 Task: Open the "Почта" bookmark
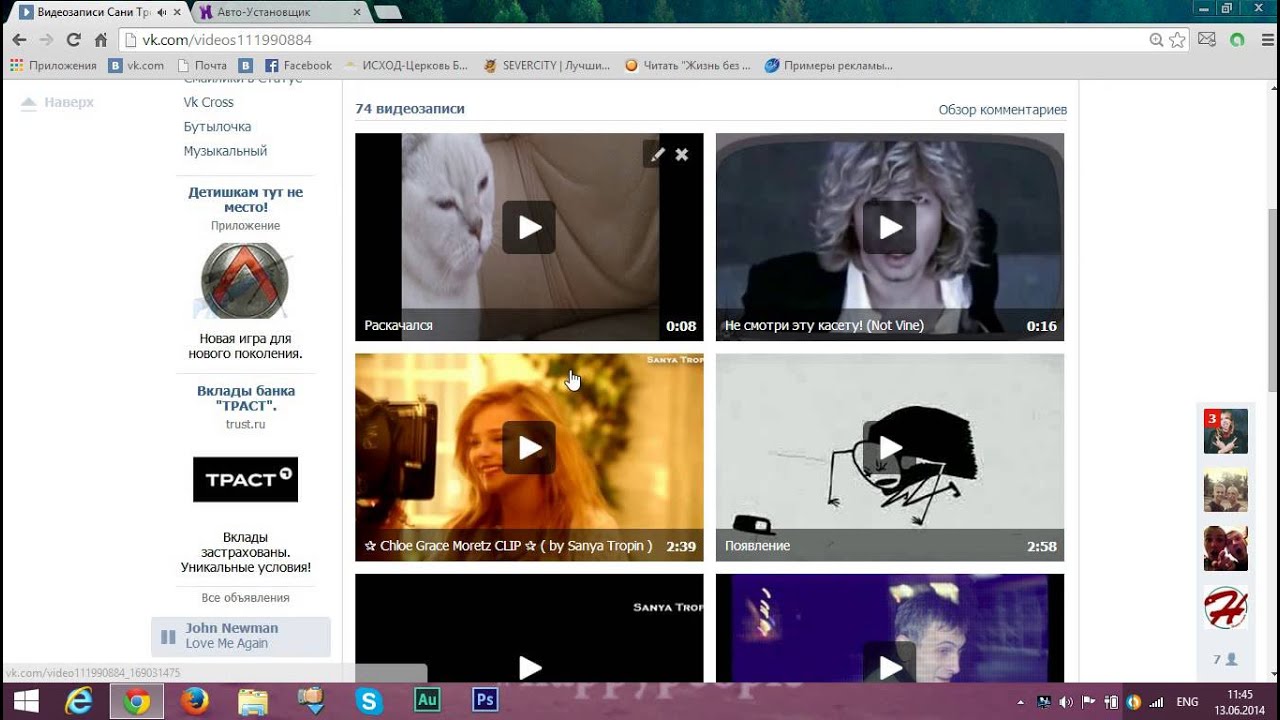202,66
